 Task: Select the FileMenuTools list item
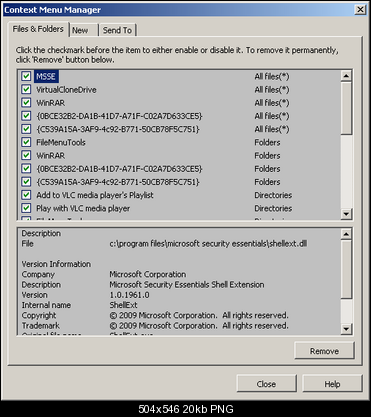point(61,142)
